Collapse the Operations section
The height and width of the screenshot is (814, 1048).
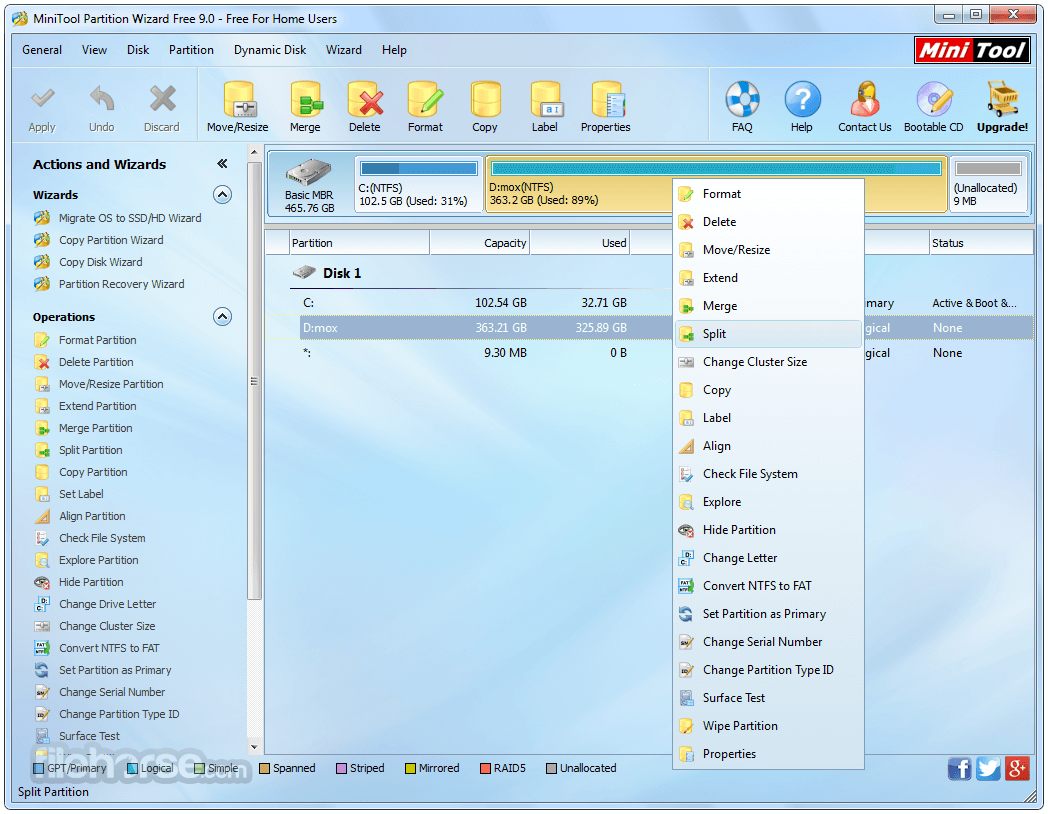(x=222, y=317)
